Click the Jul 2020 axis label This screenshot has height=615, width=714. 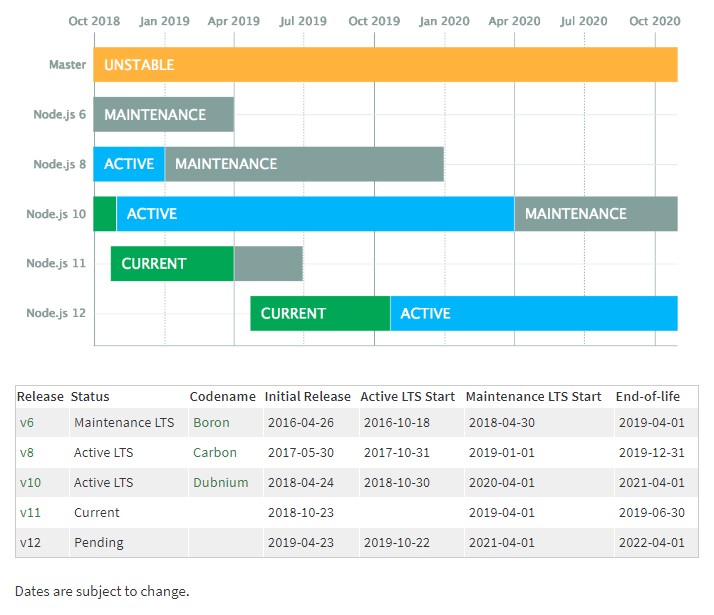(584, 21)
